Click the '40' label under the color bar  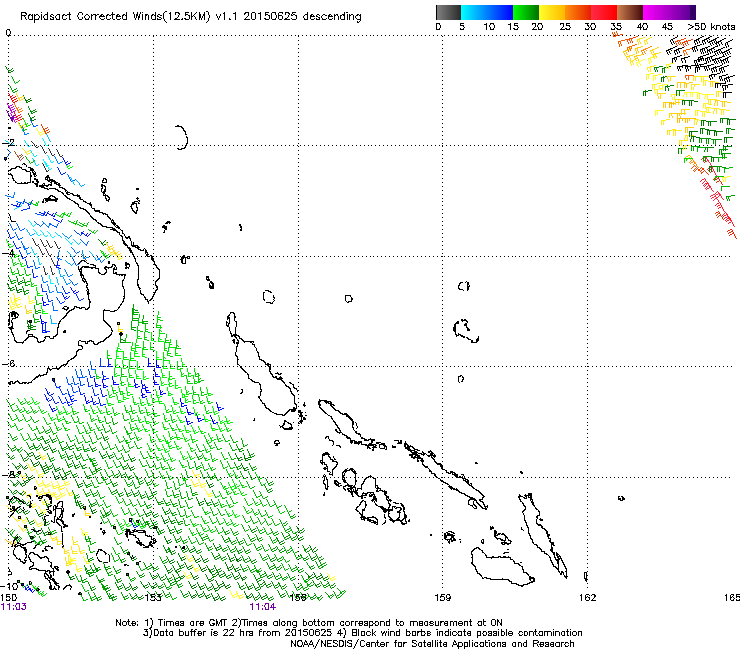(x=642, y=26)
